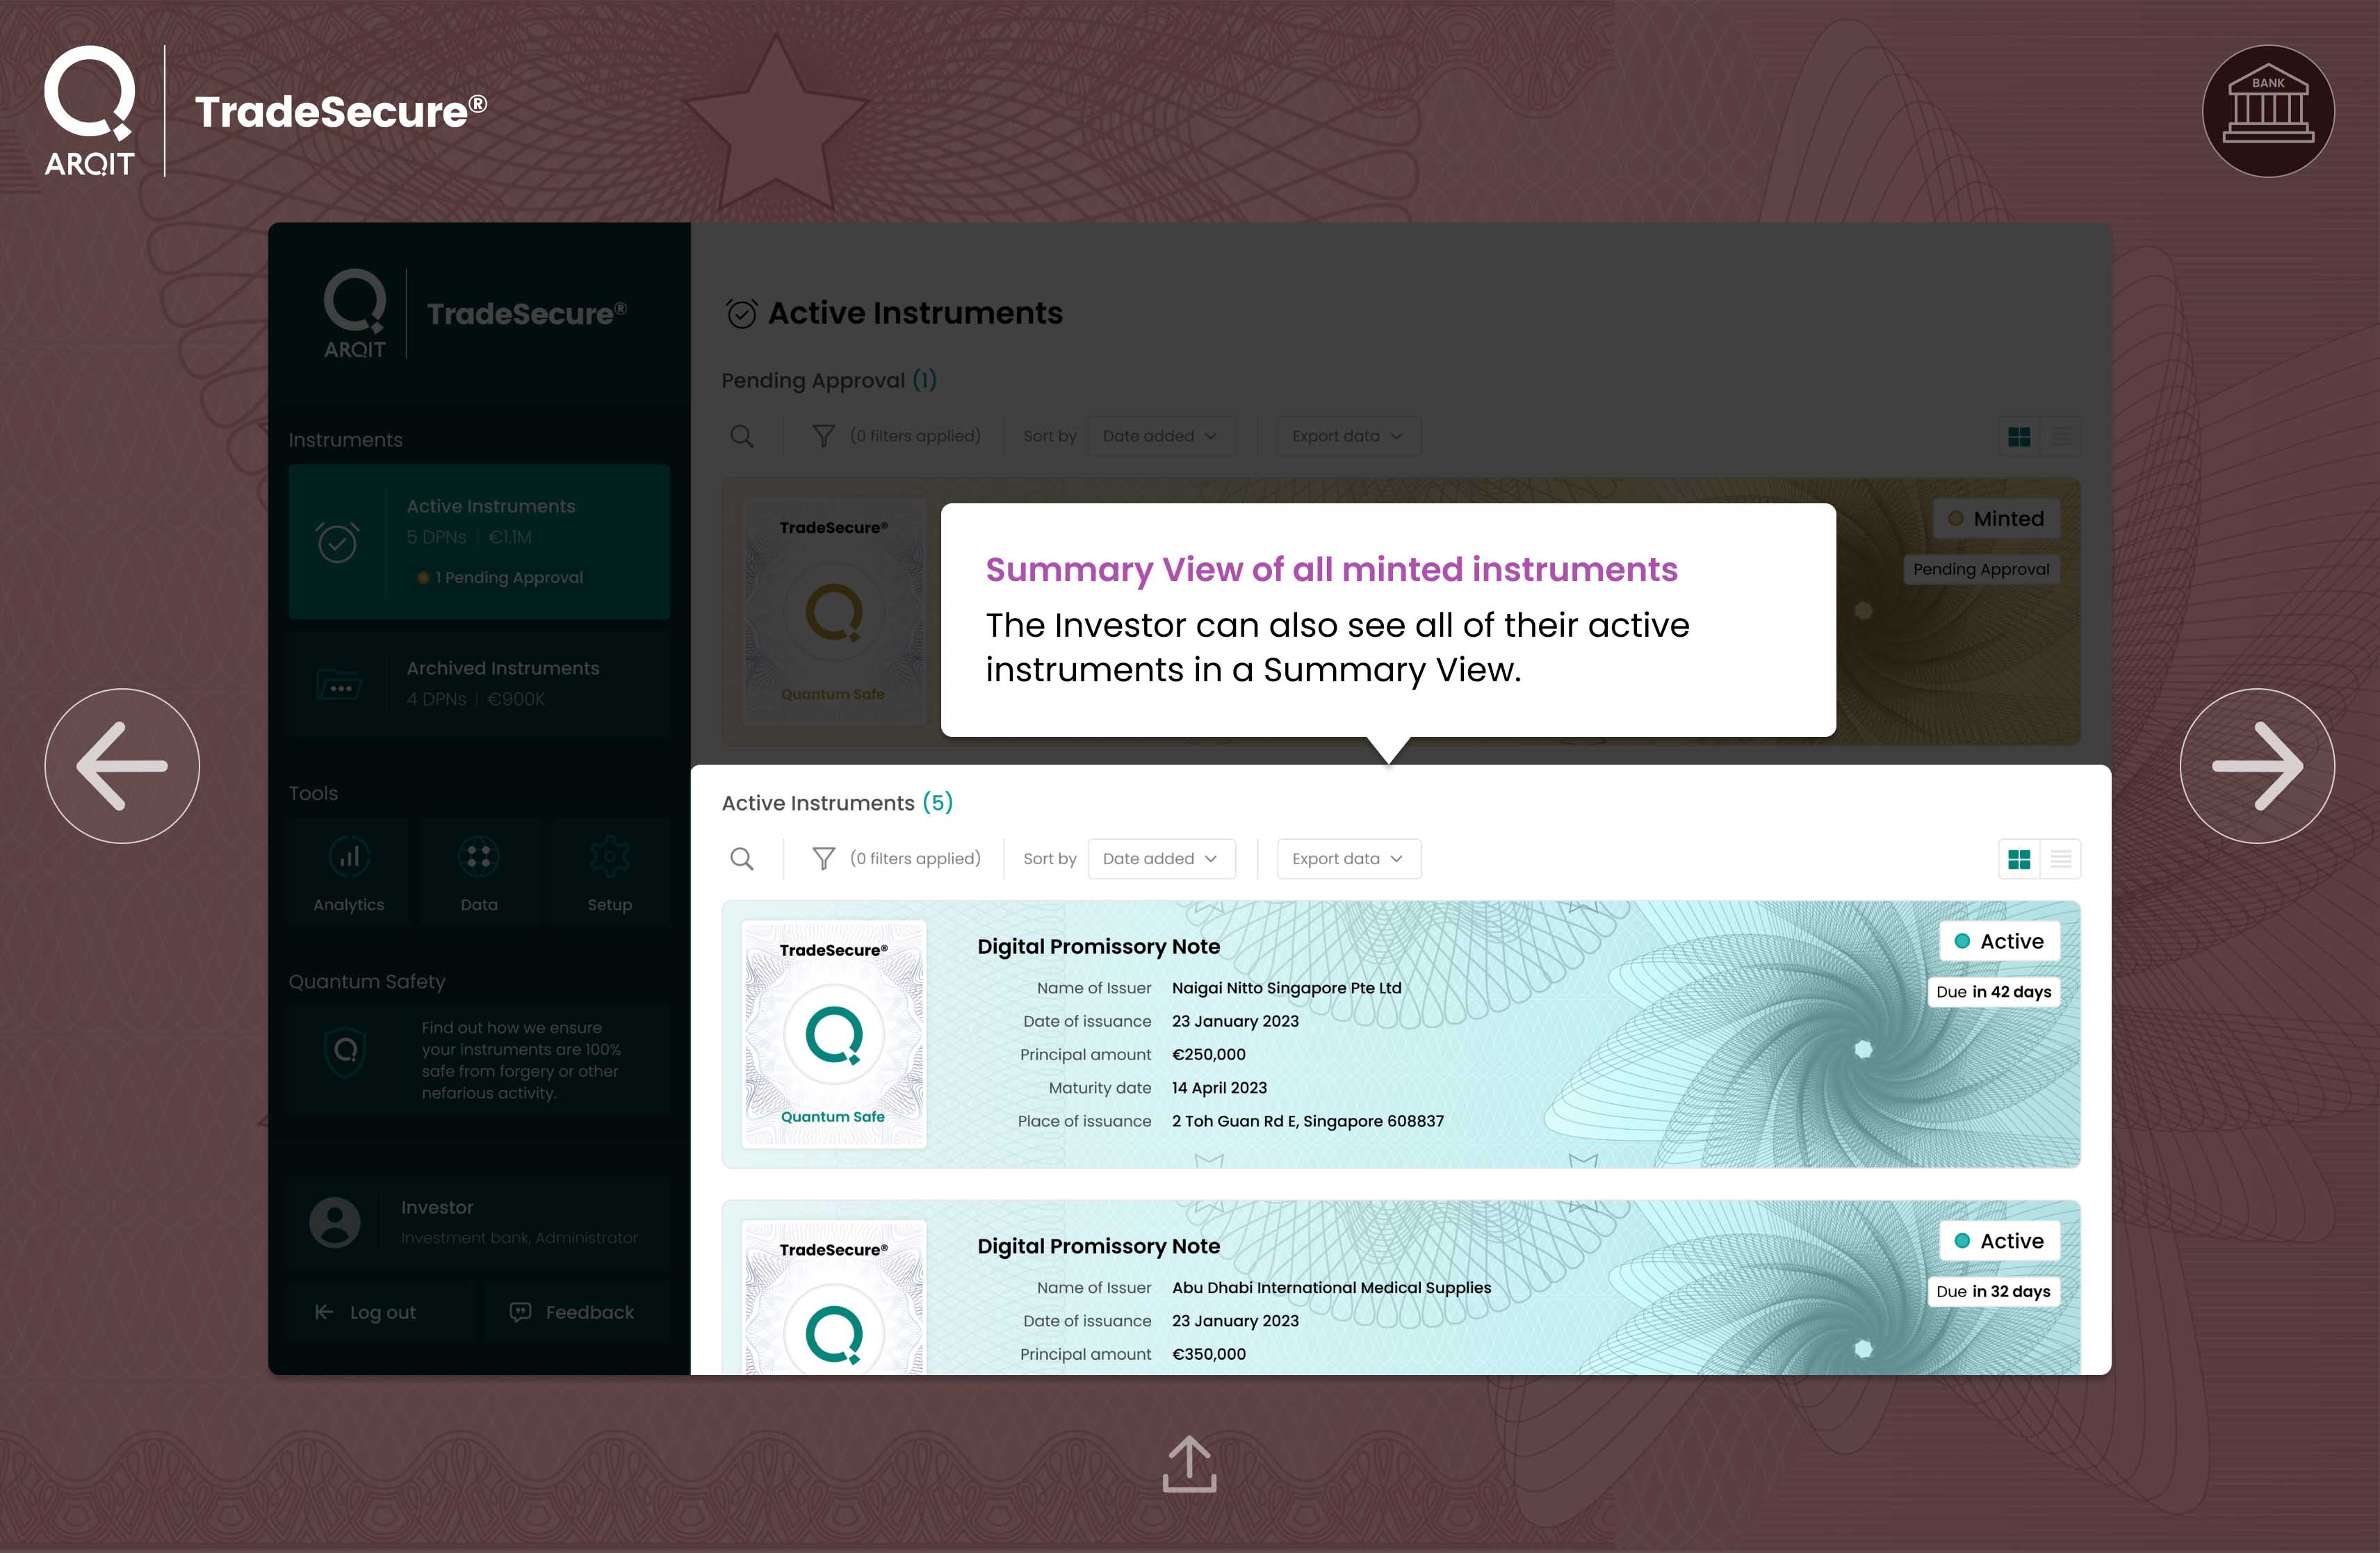The image size is (2380, 1553).
Task: Click the Active status badge on Naigai Nitto card
Action: point(1999,941)
